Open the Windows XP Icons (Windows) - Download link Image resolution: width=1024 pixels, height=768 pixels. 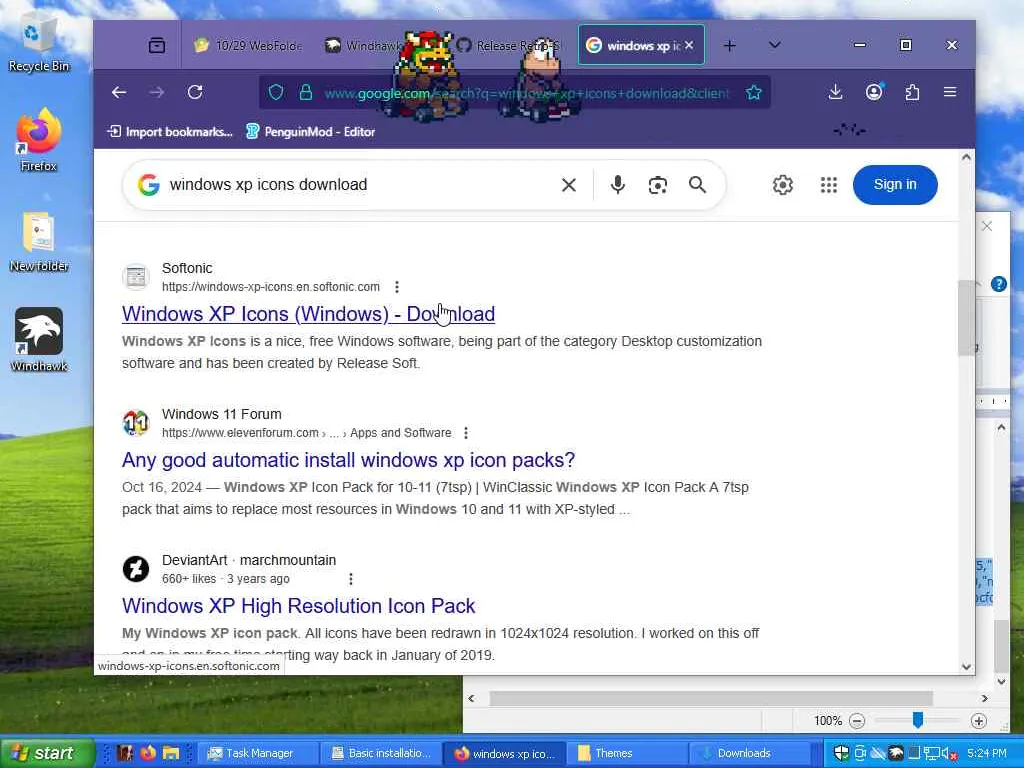(308, 314)
